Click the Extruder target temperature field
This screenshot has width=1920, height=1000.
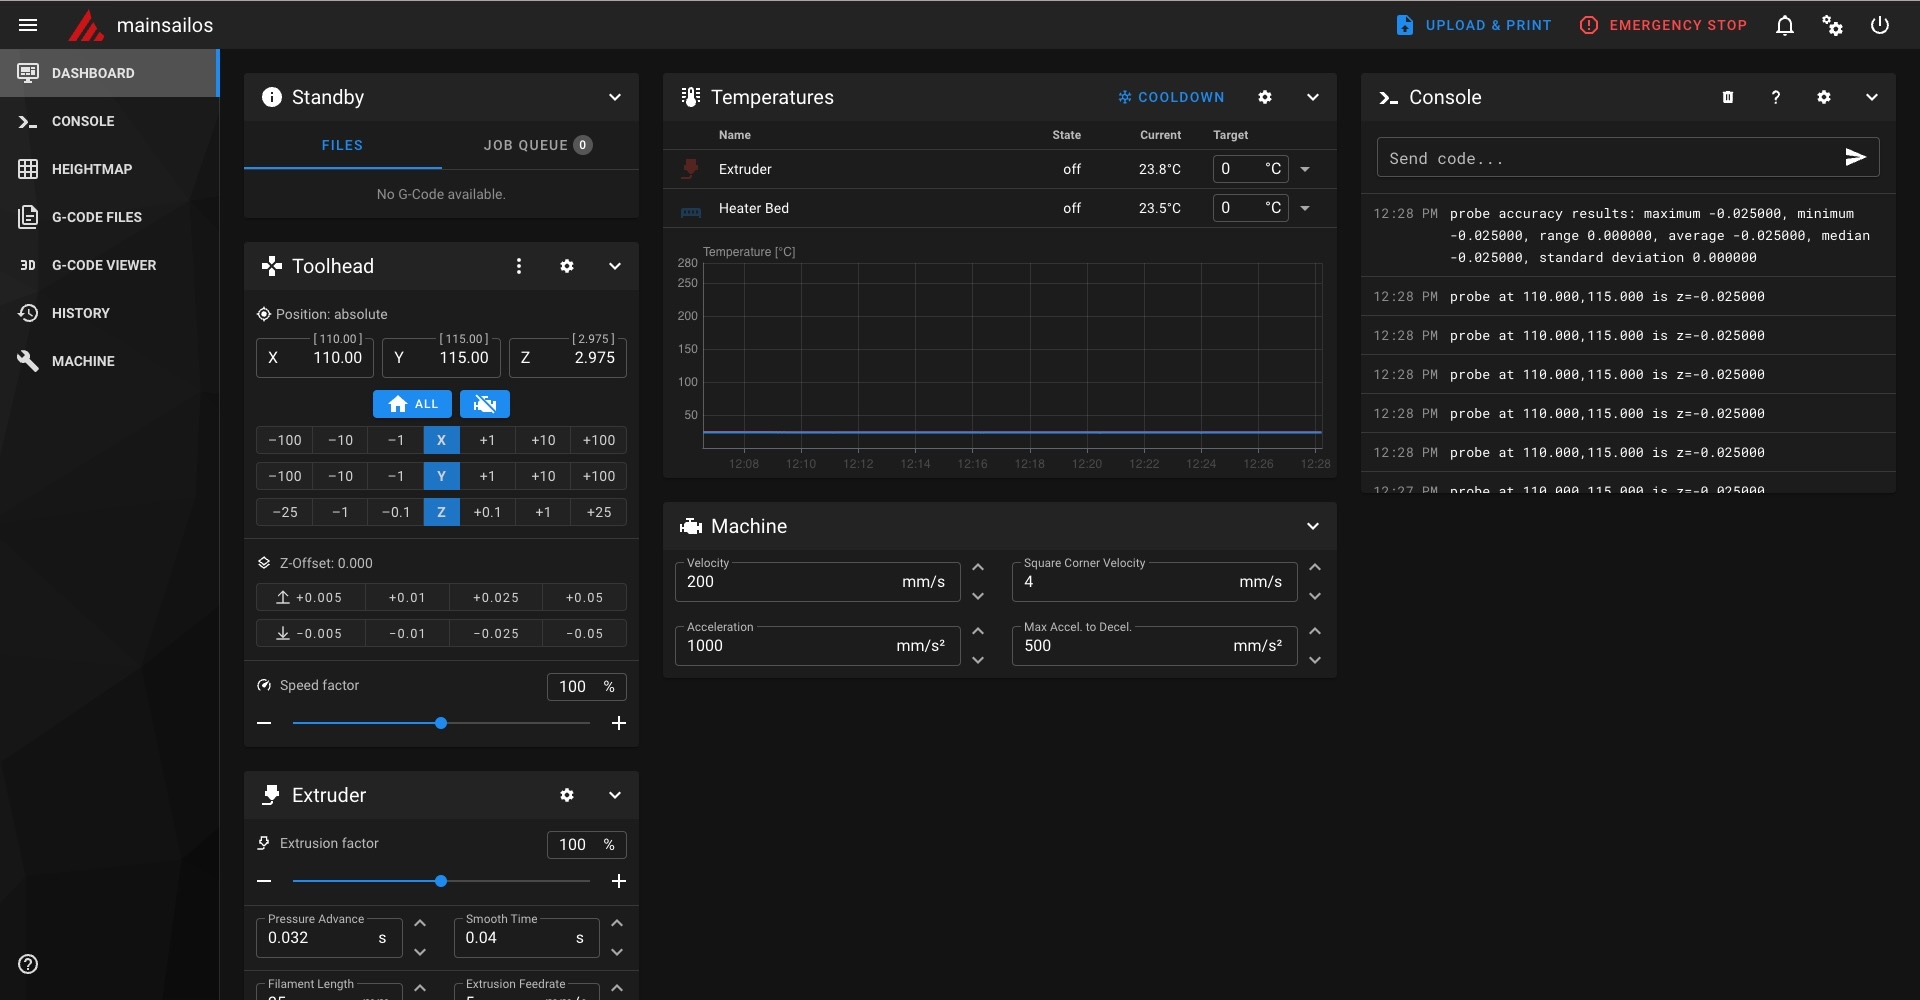(x=1250, y=169)
